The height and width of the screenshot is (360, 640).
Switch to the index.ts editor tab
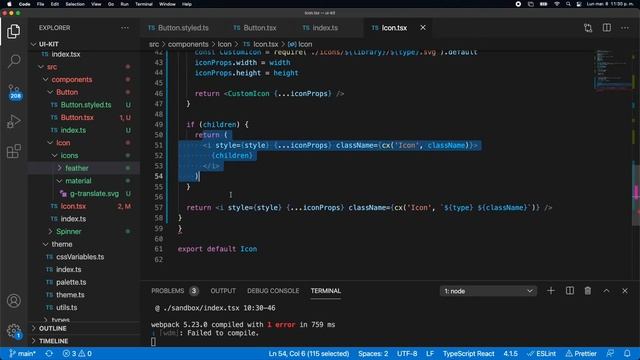tap(325, 28)
